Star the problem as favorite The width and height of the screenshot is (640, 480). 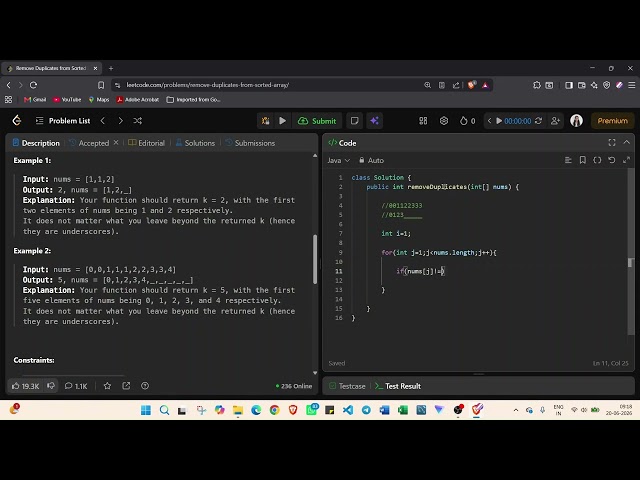tap(107, 386)
